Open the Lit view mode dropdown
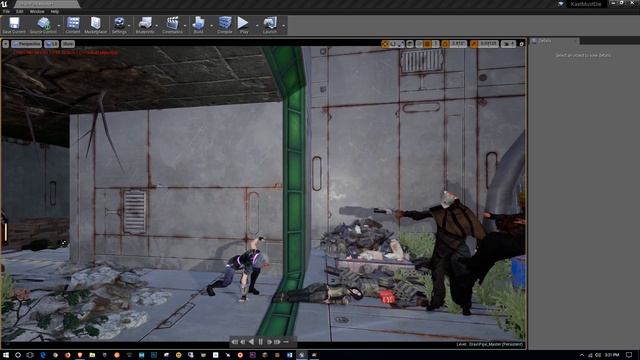This screenshot has width=640, height=360. [x=51, y=44]
